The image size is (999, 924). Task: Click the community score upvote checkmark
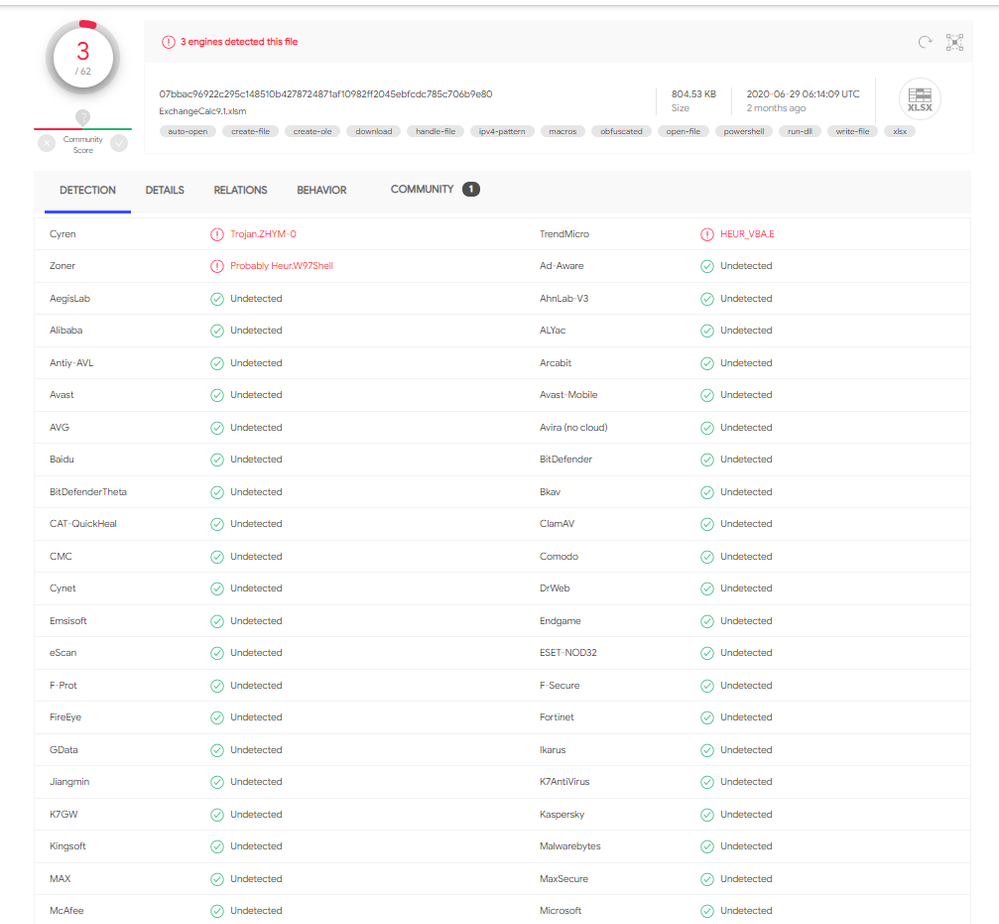click(119, 143)
